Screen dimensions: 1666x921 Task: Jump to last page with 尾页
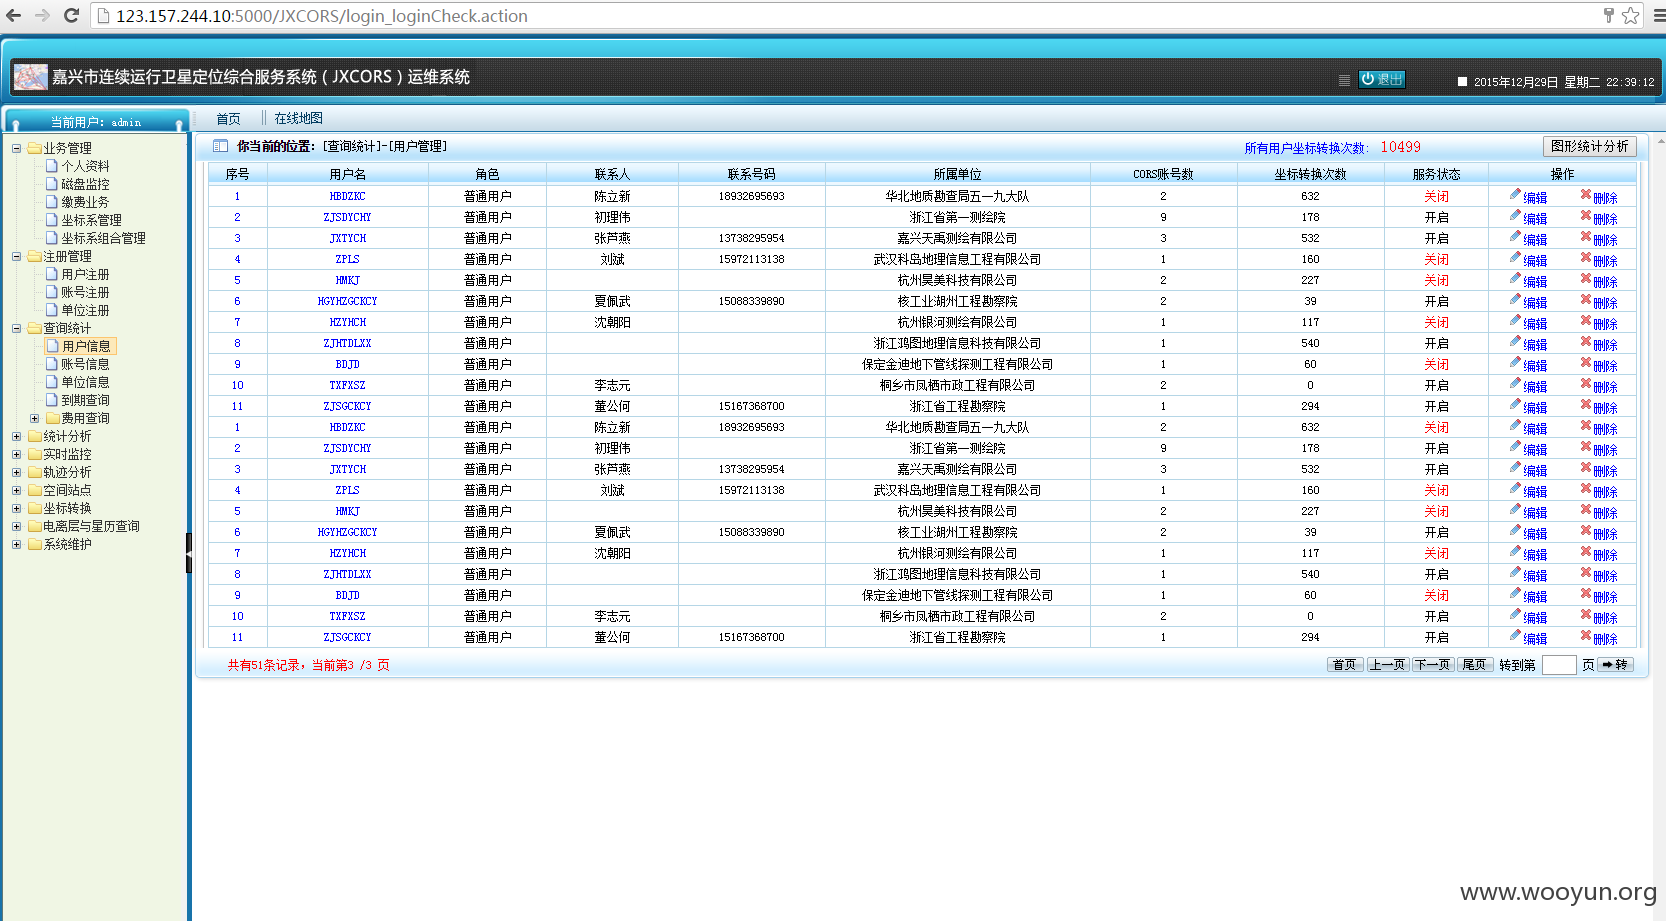1475,664
